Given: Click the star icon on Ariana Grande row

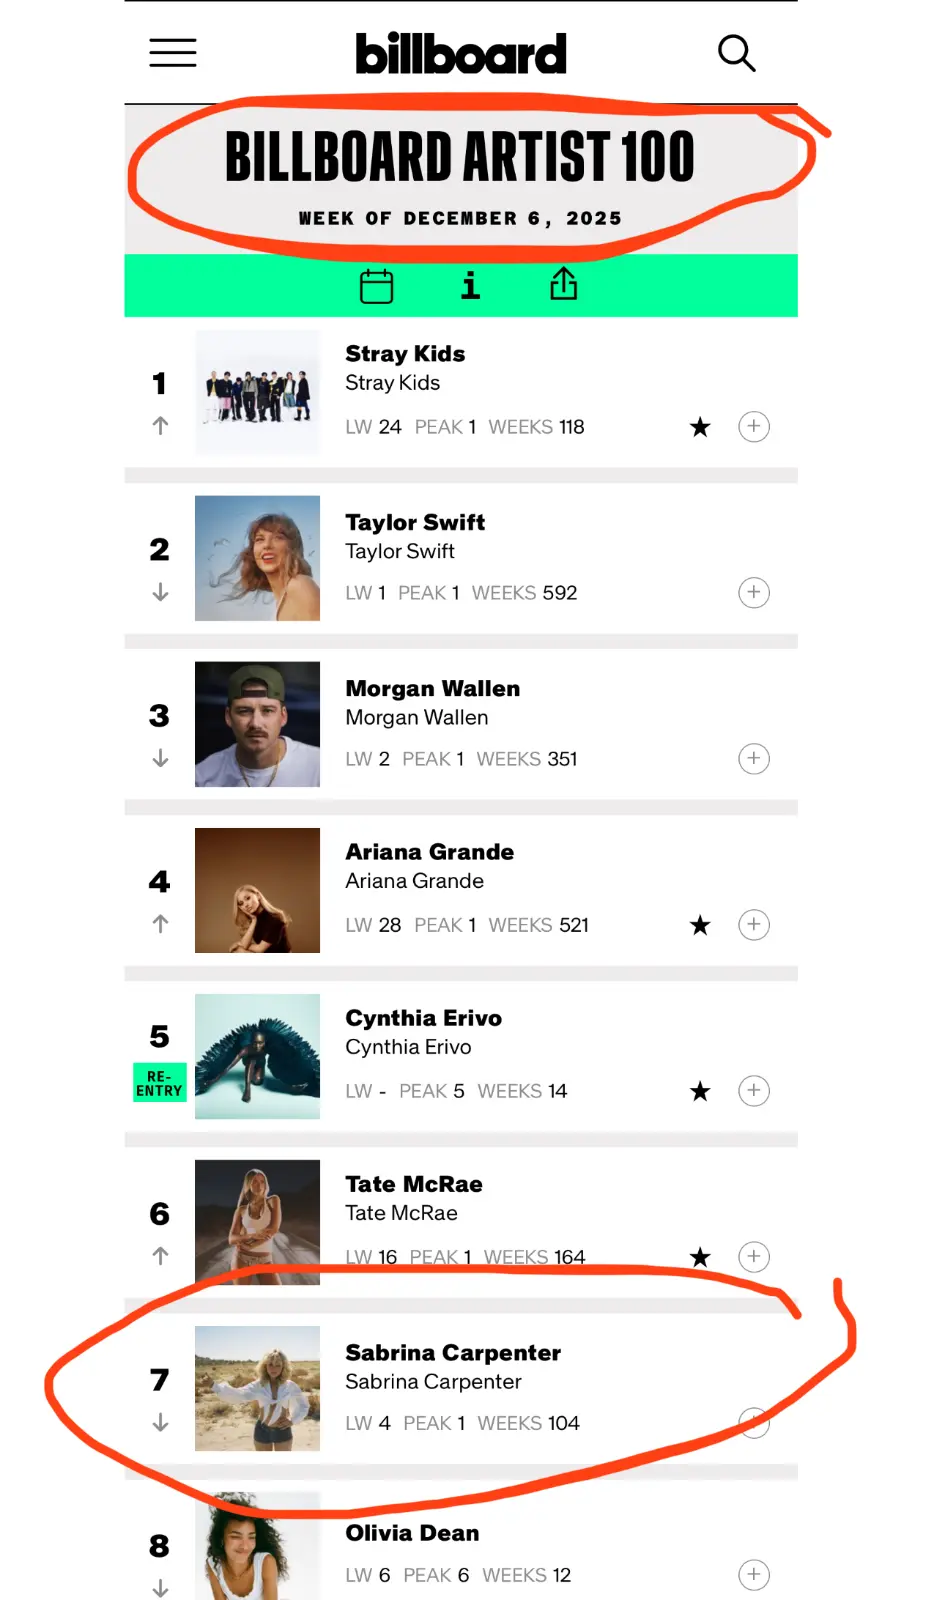Looking at the screenshot, I should point(700,926).
